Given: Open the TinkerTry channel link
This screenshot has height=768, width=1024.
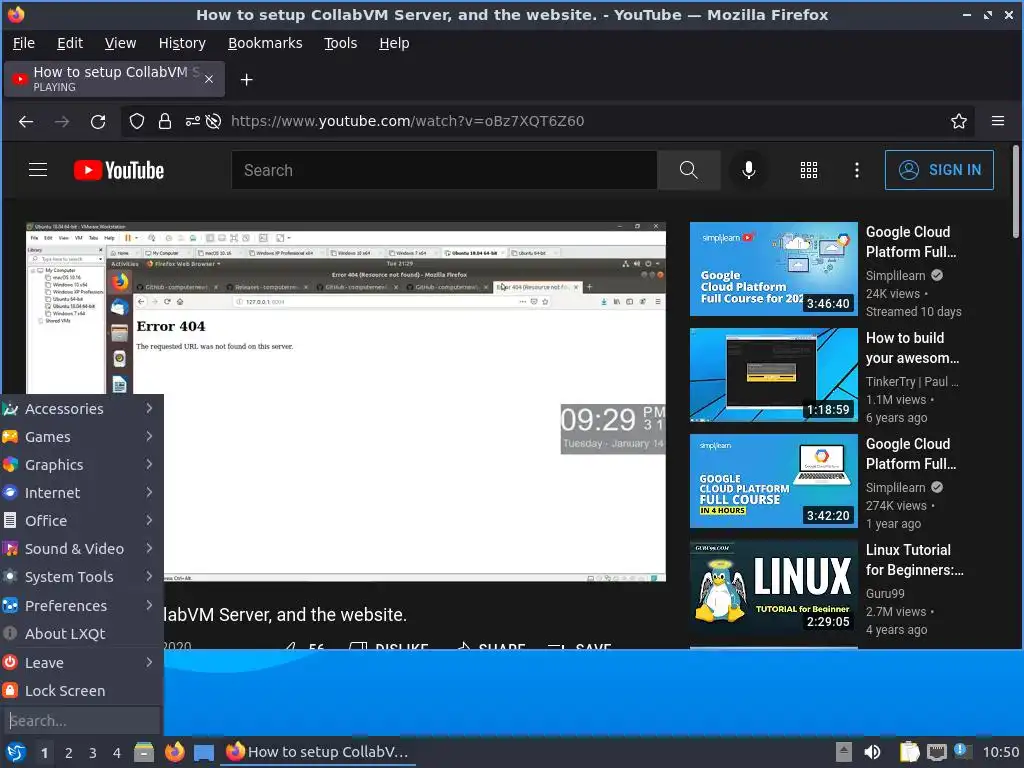Looking at the screenshot, I should 912,382.
